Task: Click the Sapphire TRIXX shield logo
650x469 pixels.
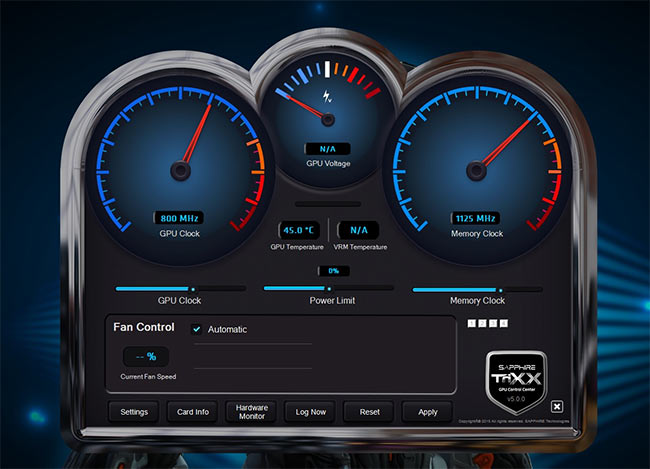Action: coord(513,379)
